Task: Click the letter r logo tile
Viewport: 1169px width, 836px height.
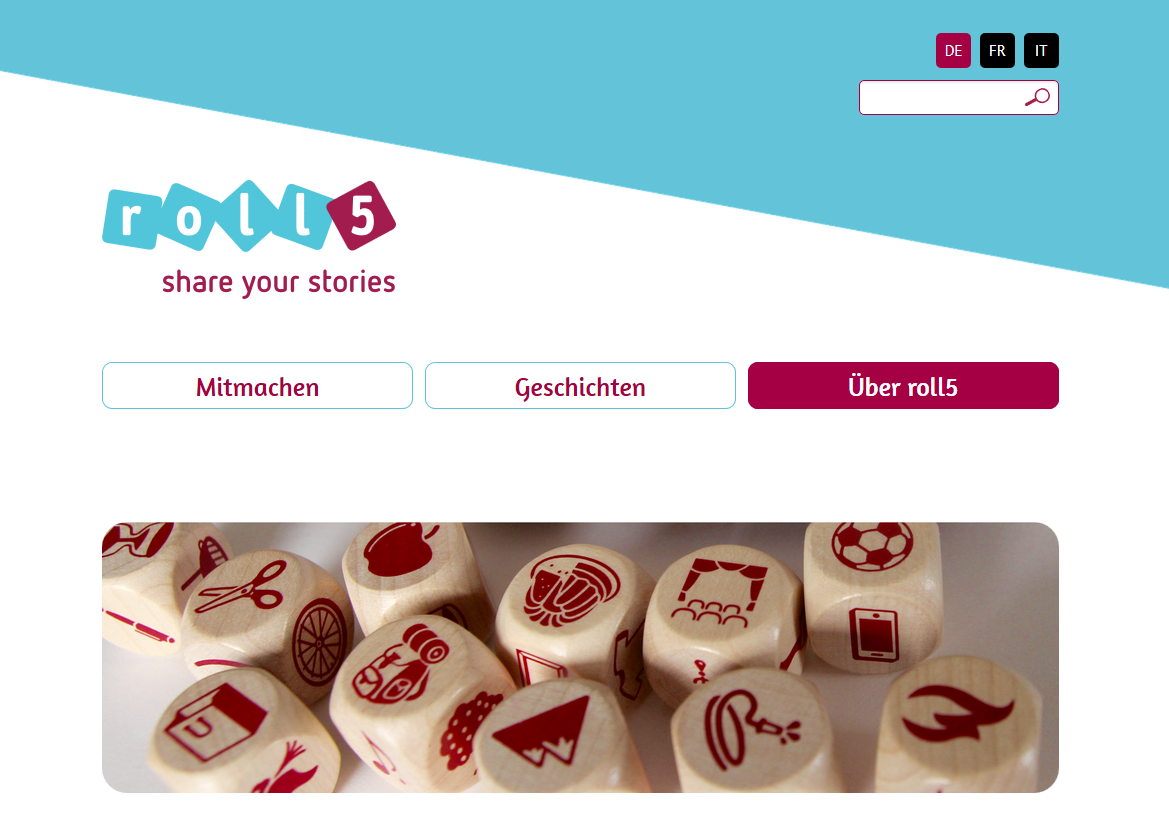Action: (x=132, y=219)
